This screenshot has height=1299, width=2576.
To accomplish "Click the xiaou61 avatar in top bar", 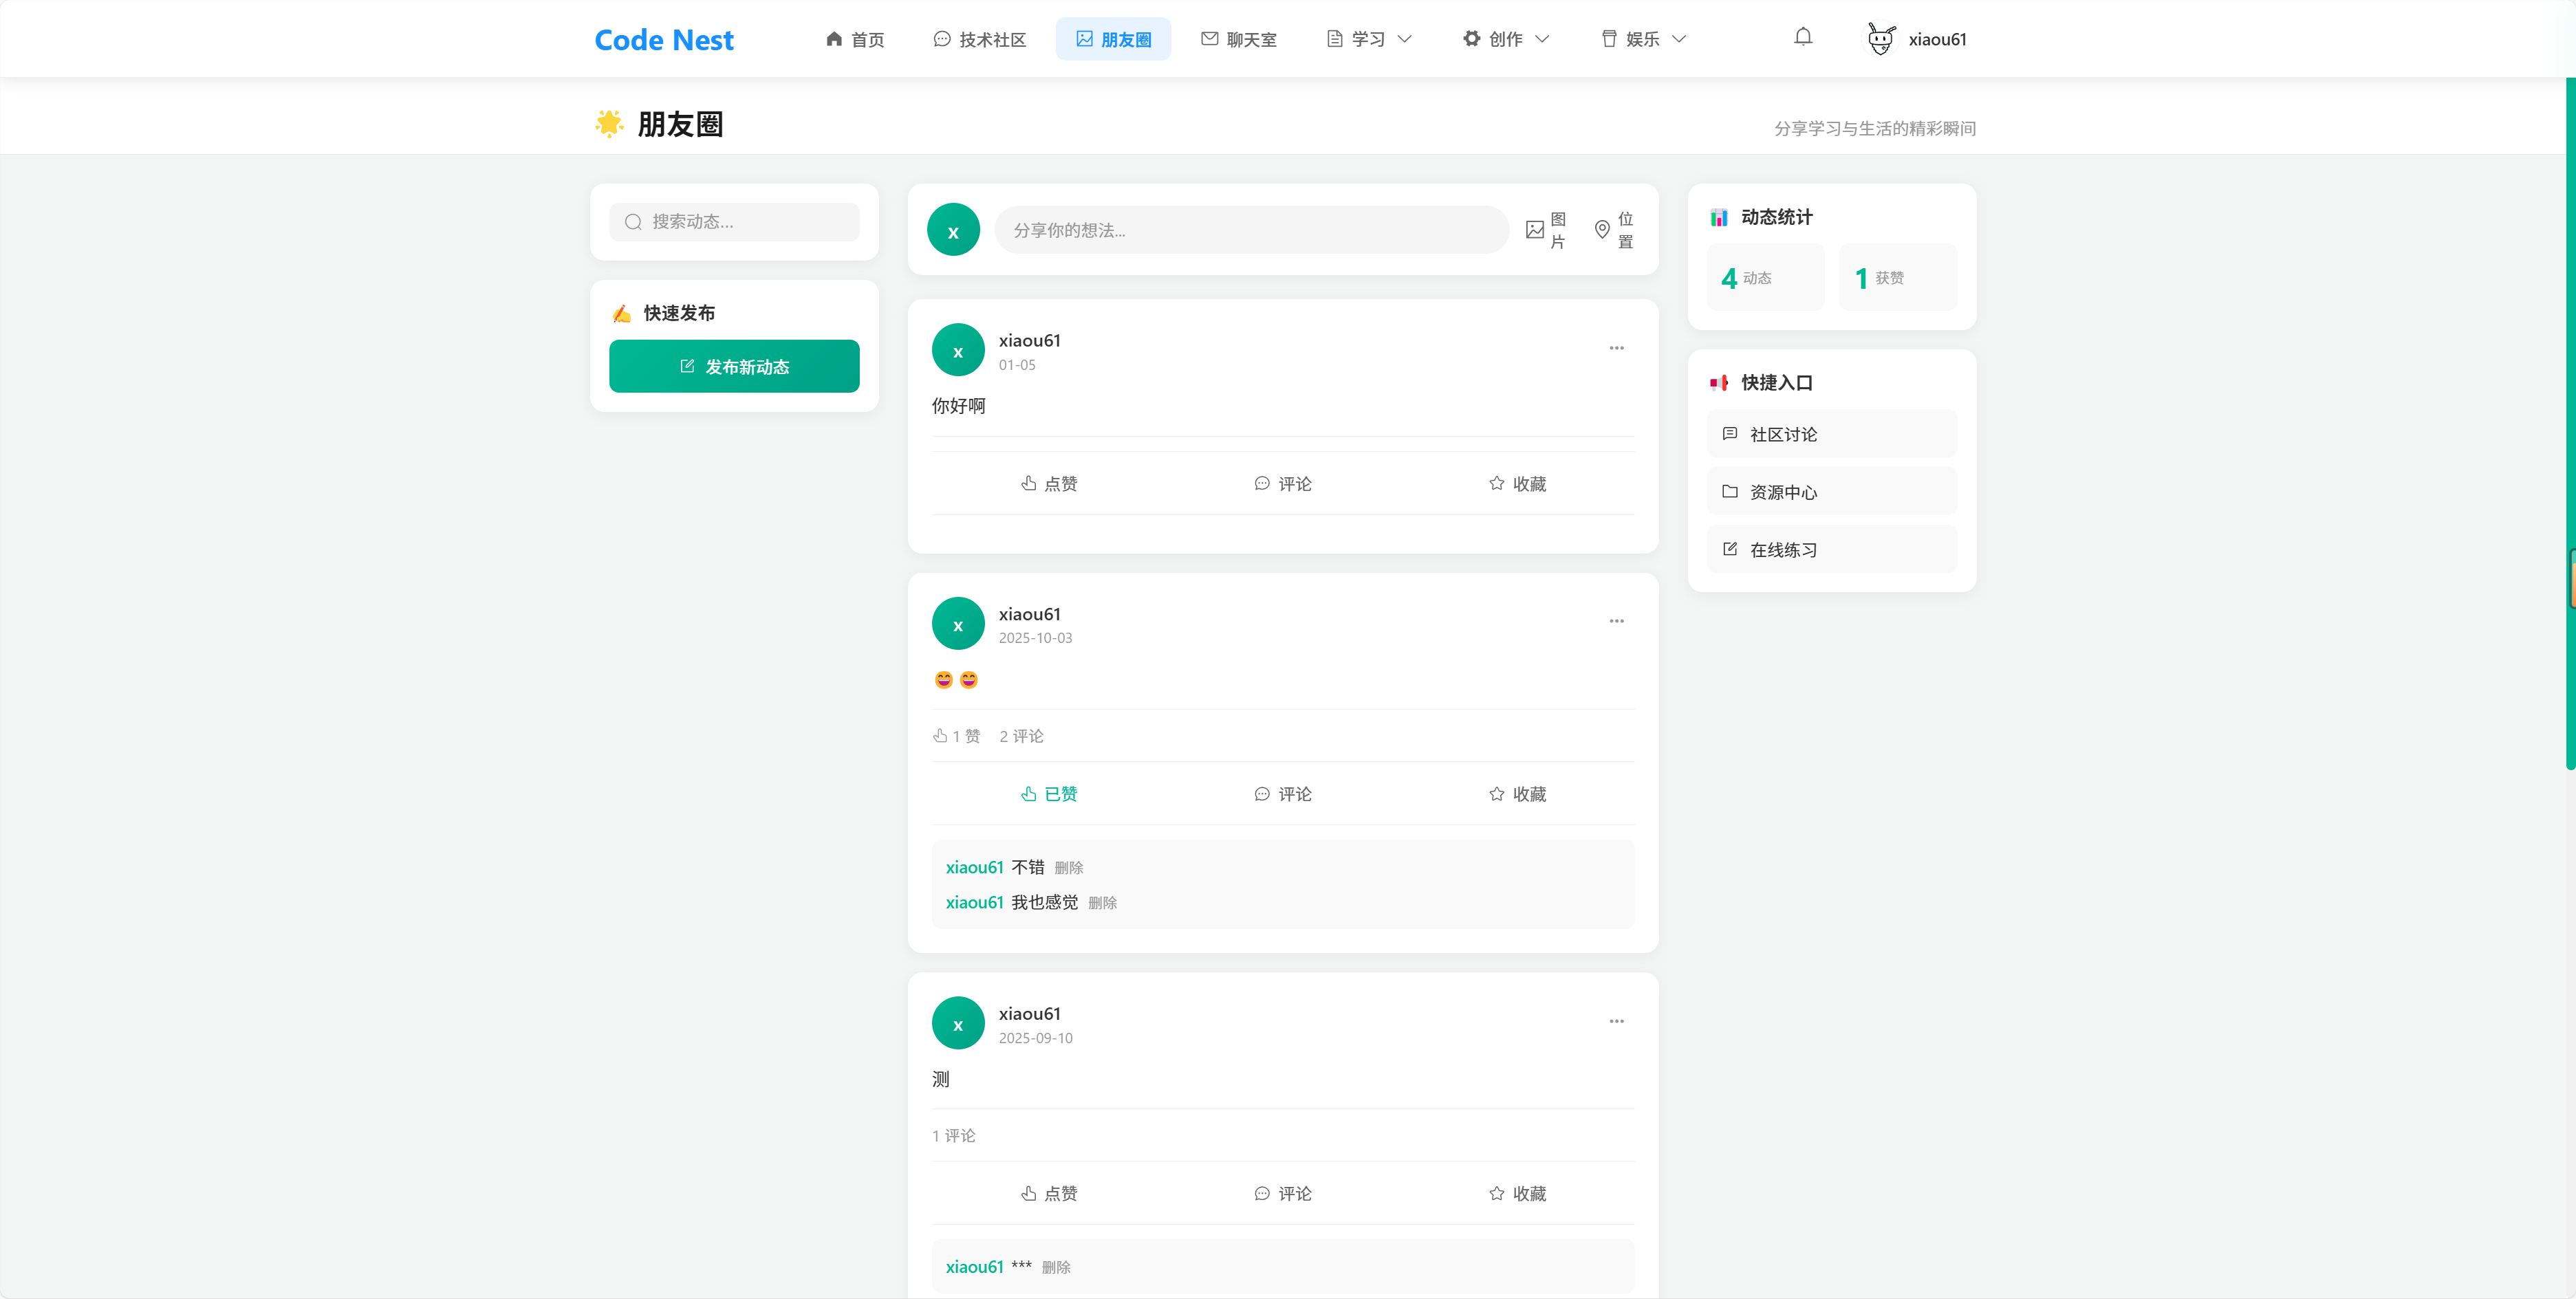I will click(x=1880, y=39).
